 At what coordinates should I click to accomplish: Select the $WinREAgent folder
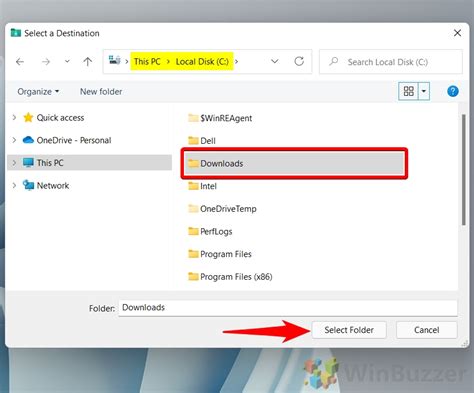pyautogui.click(x=220, y=118)
